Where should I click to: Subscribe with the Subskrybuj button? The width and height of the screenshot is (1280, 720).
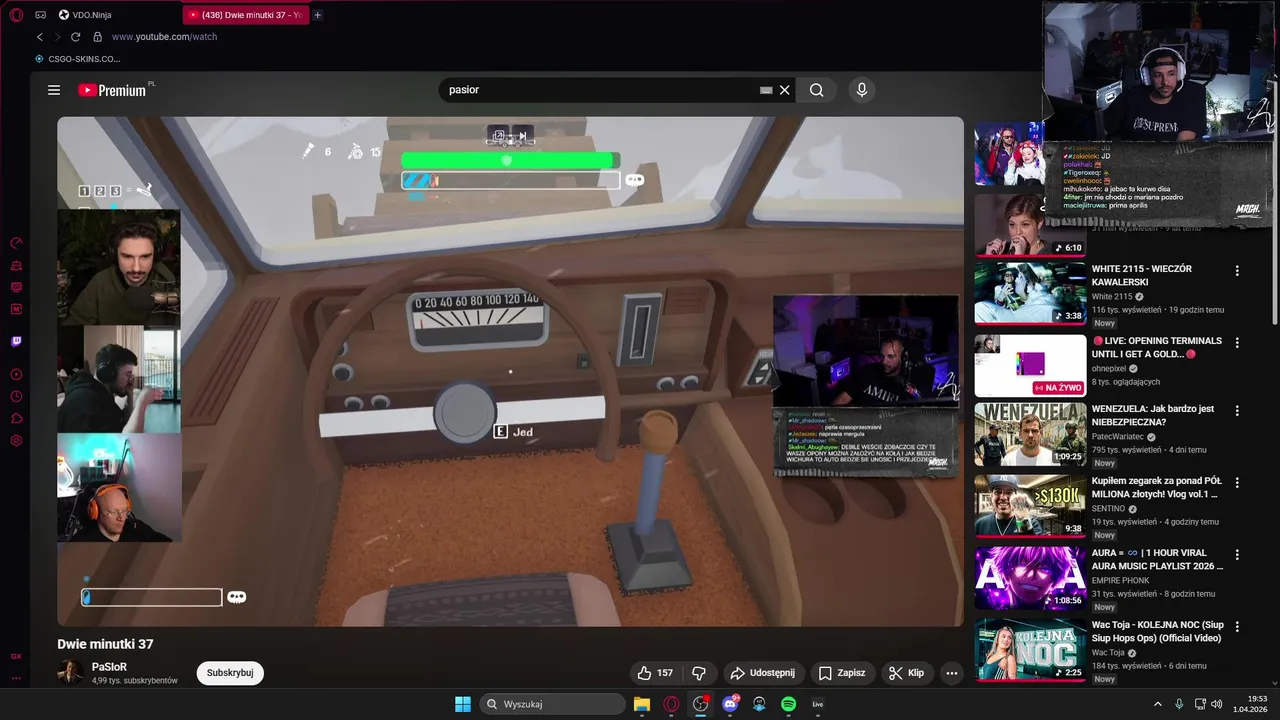point(230,673)
